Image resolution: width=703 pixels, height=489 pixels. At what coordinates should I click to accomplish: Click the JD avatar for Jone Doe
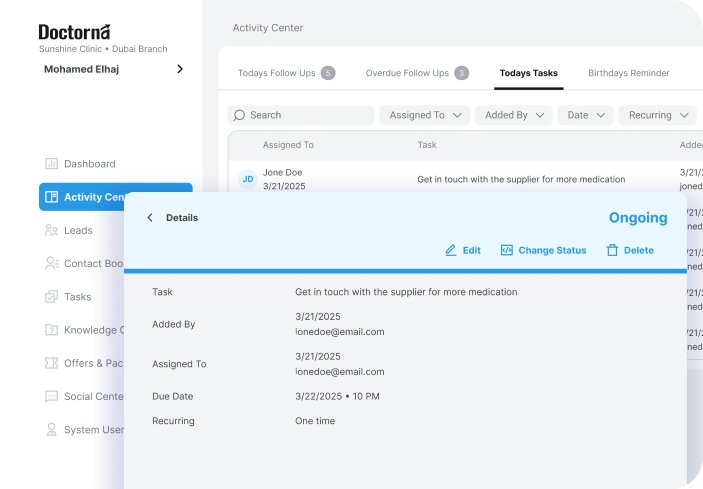tap(248, 179)
